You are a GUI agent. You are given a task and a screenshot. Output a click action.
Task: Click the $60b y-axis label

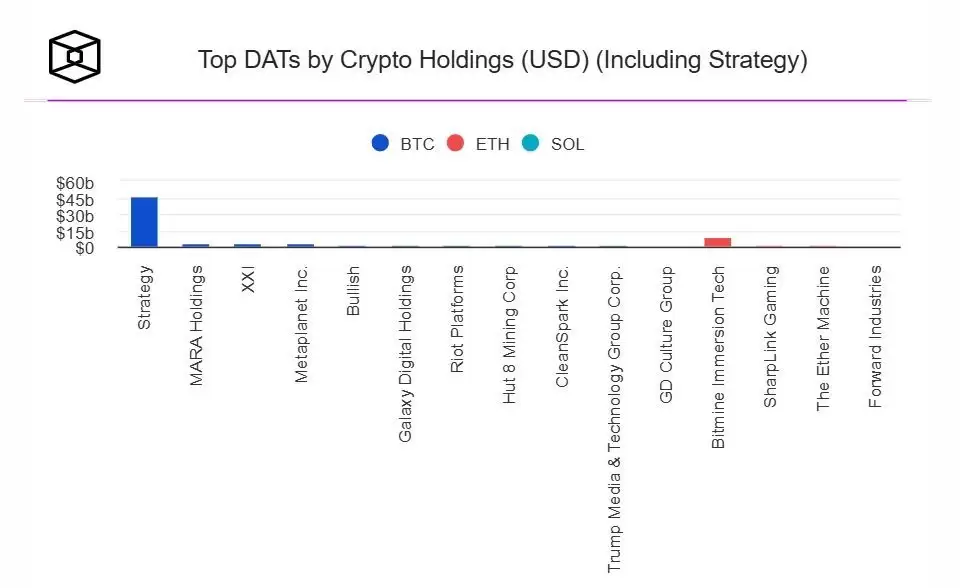coord(75,183)
